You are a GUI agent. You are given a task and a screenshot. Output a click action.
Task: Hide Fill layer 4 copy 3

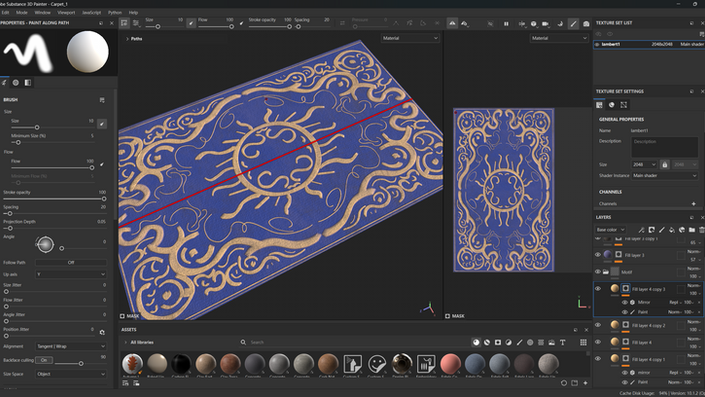pyautogui.click(x=598, y=289)
